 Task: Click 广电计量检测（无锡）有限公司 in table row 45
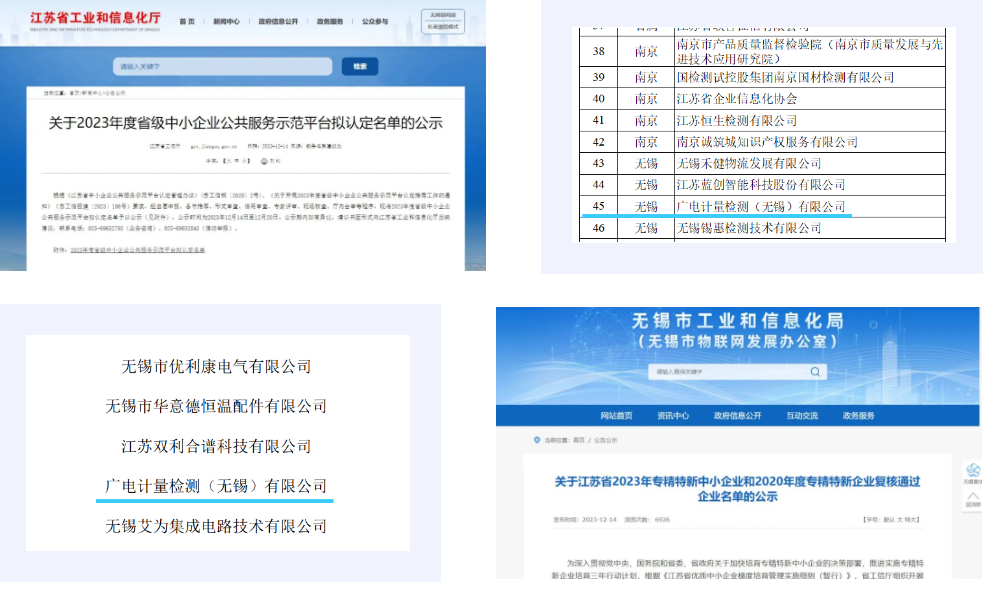click(761, 206)
